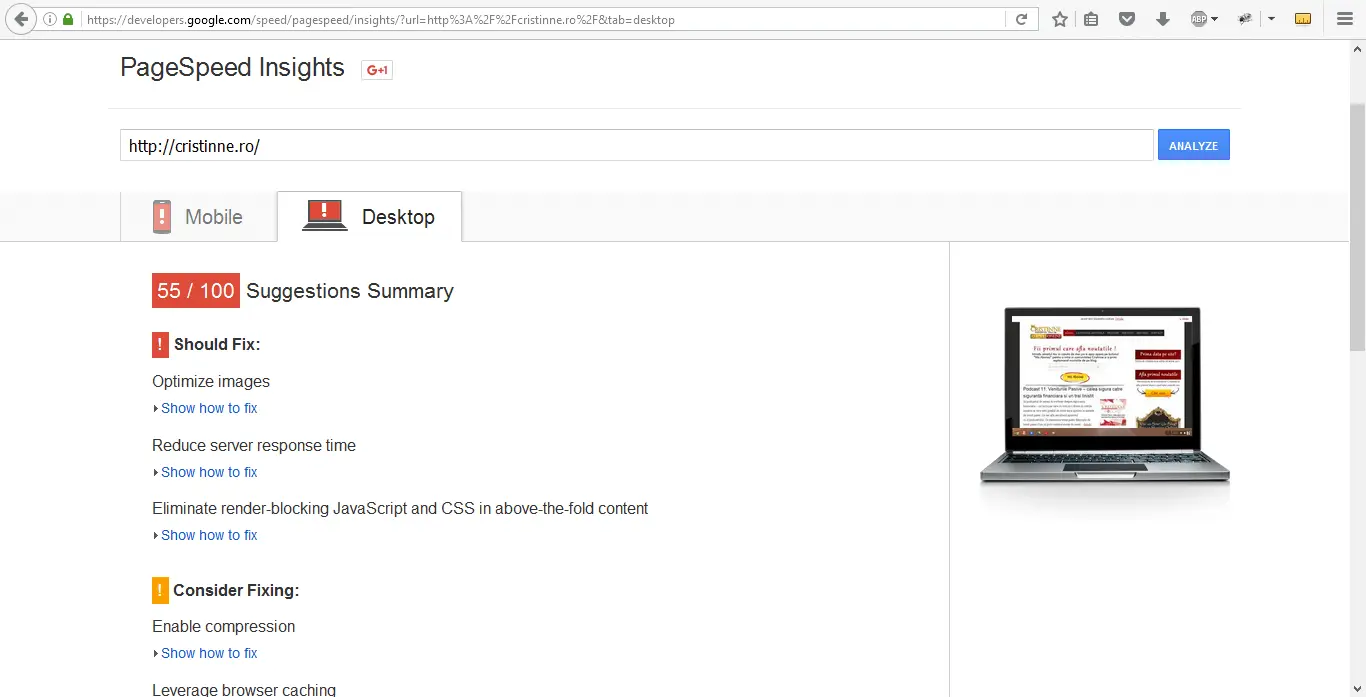Open the Firefox hamburger menu
Viewport: 1366px width, 697px height.
click(x=1344, y=19)
